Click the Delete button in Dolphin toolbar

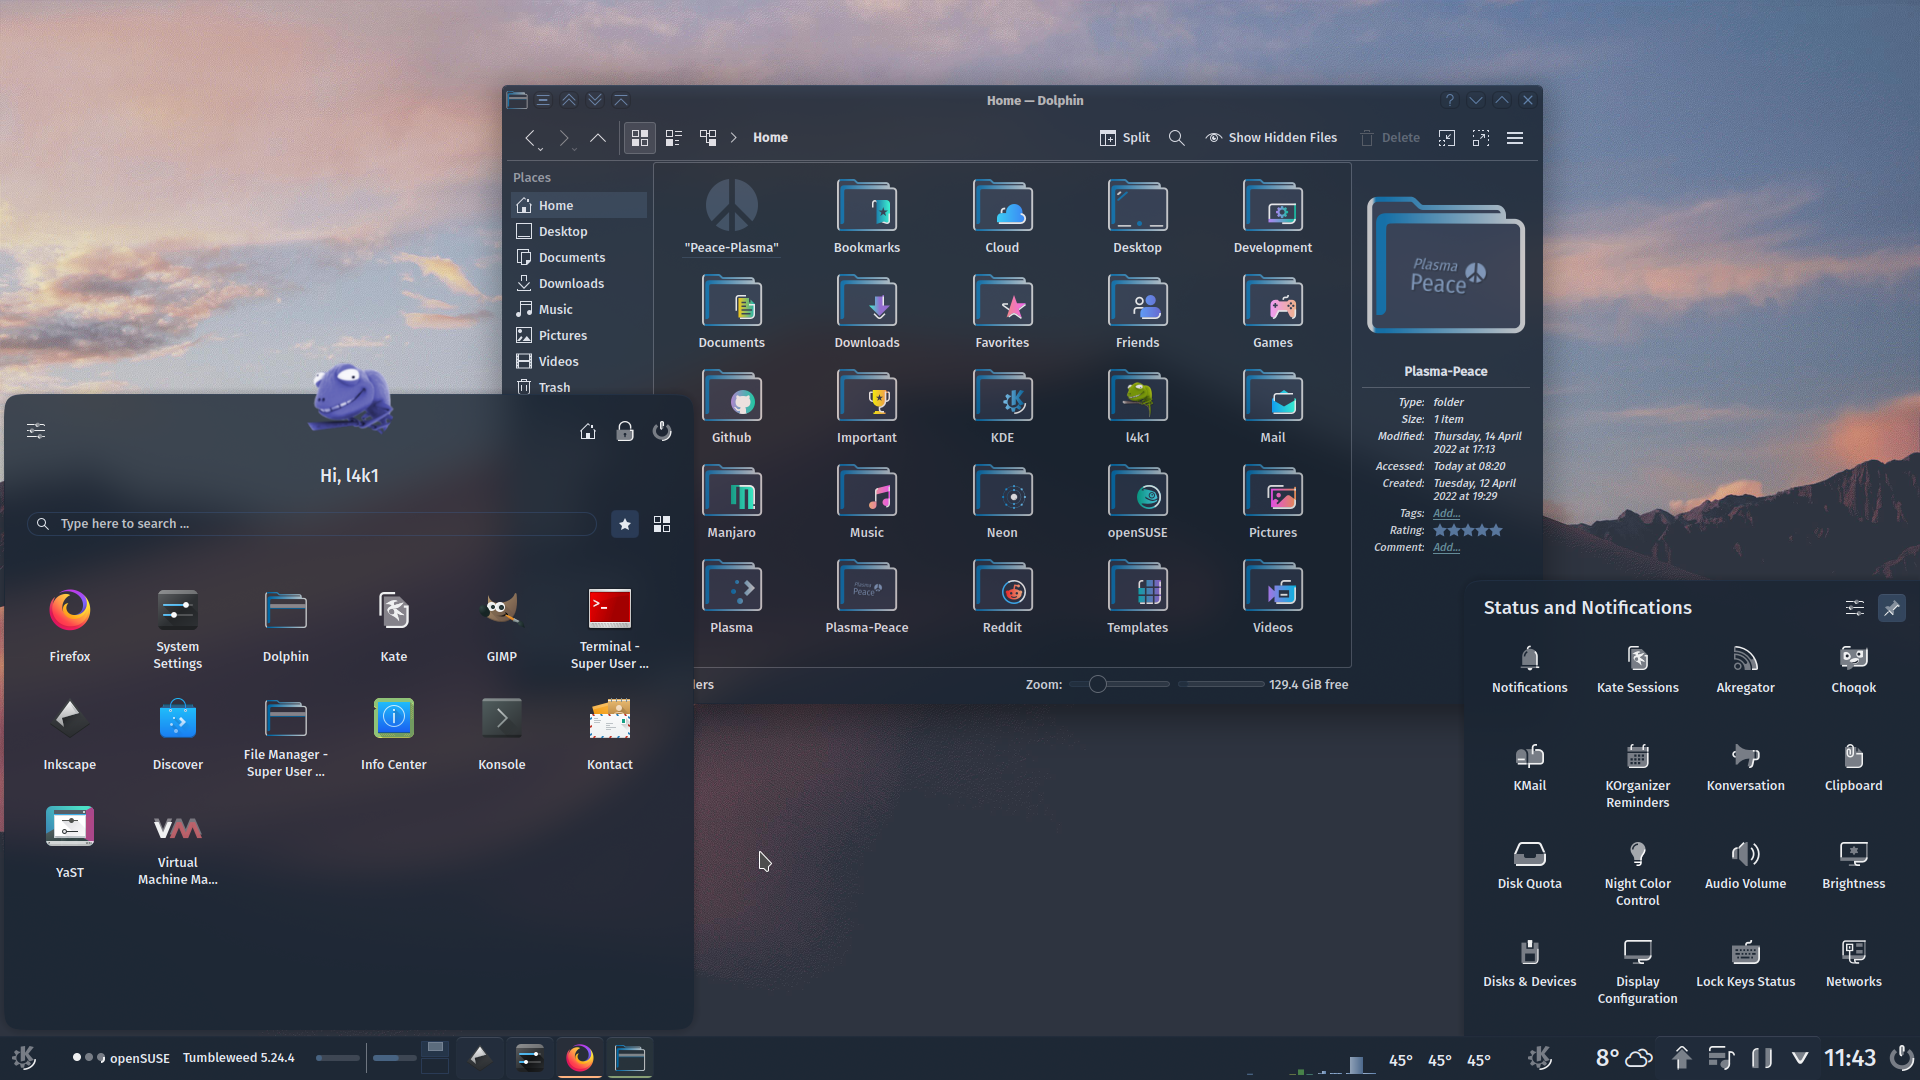(1390, 138)
